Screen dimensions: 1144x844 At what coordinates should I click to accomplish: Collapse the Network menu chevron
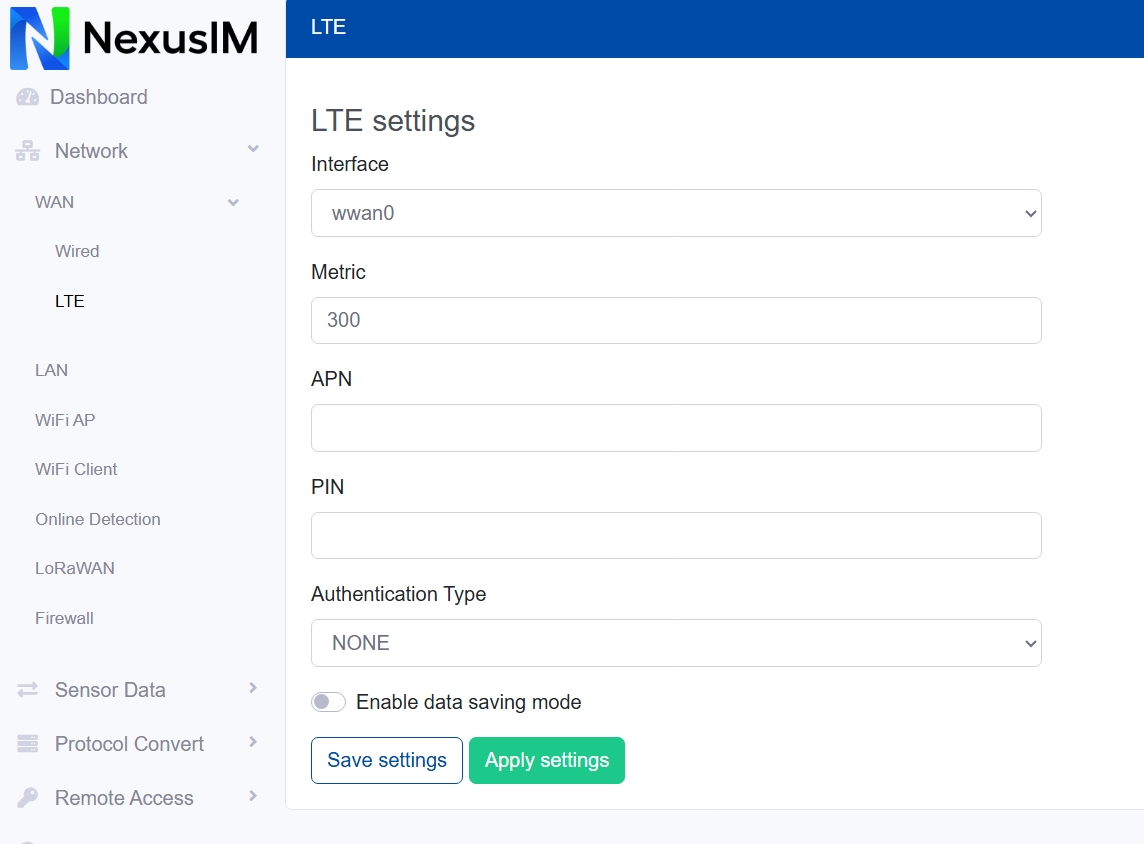click(x=253, y=149)
